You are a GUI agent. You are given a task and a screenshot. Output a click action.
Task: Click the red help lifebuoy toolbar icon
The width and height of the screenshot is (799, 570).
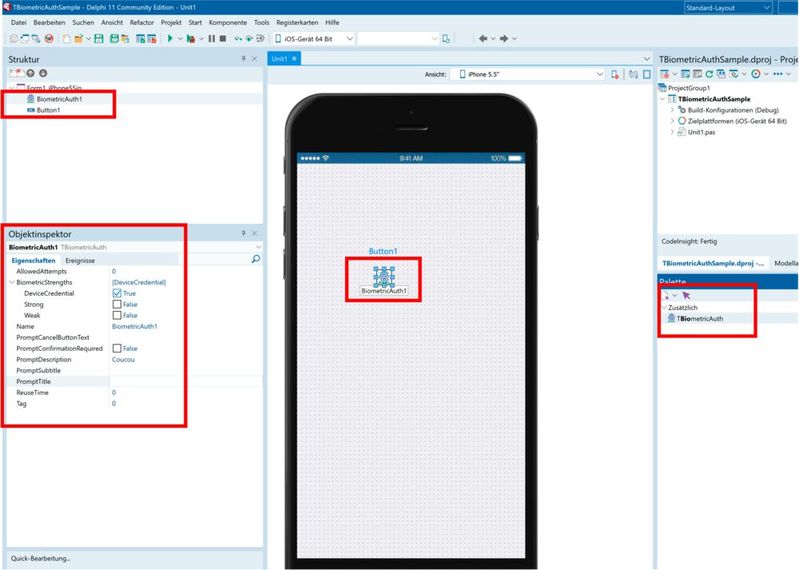[49, 39]
